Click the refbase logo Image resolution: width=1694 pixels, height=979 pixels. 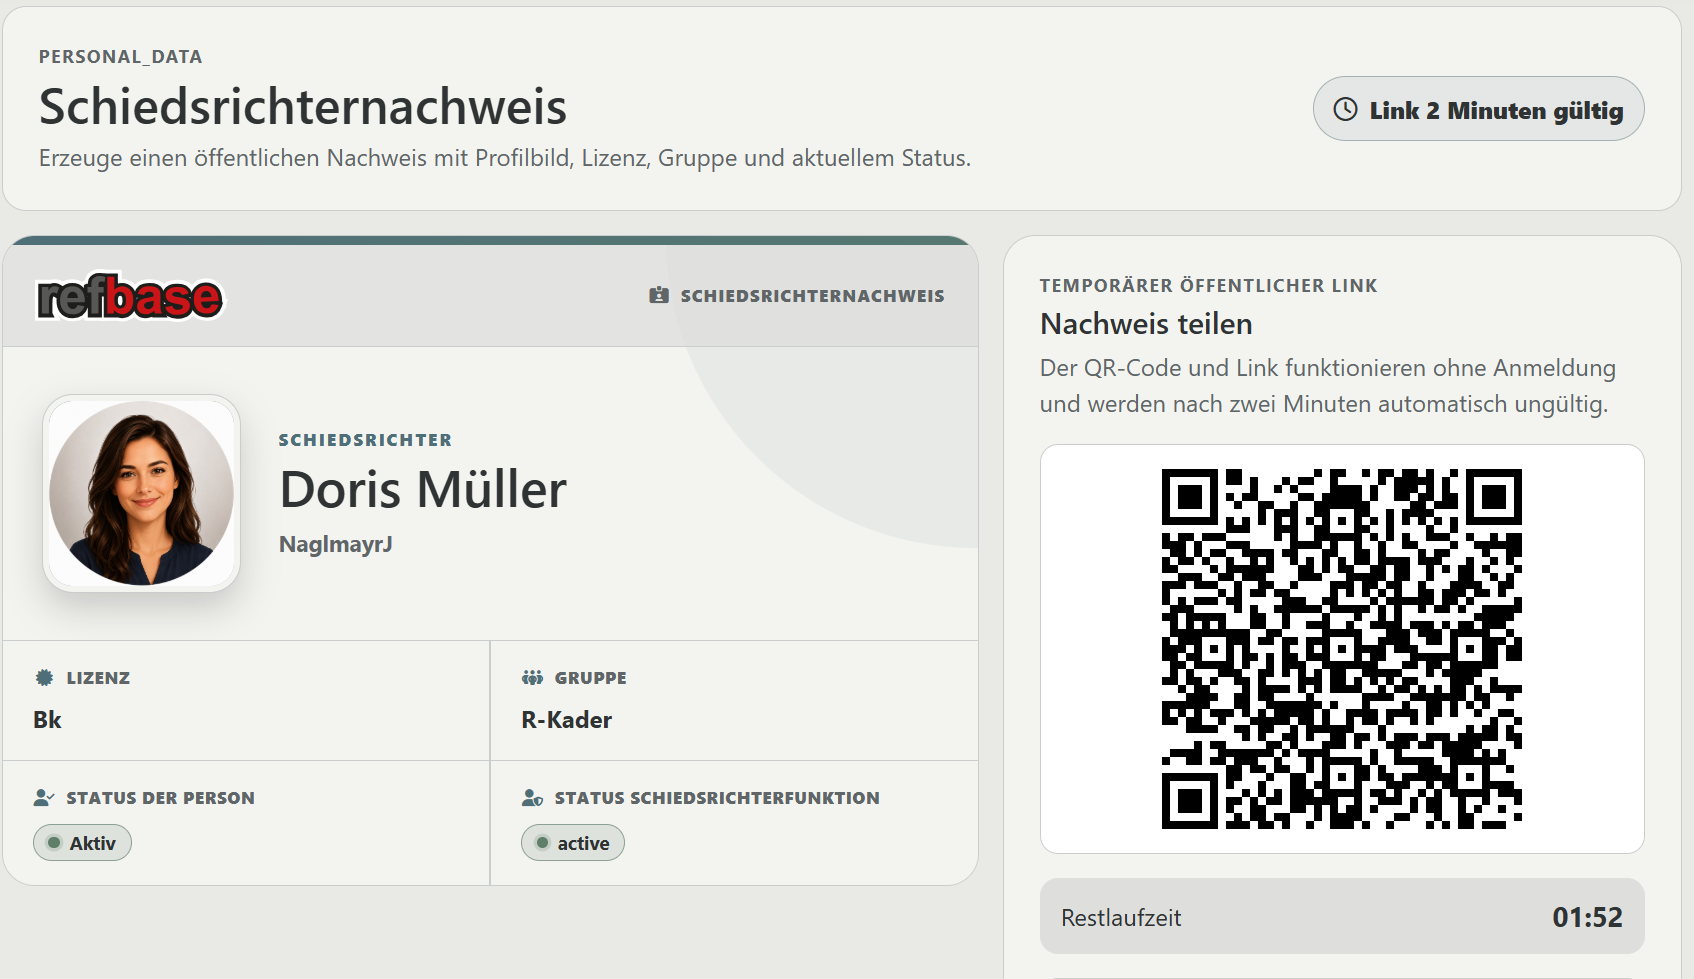(130, 297)
